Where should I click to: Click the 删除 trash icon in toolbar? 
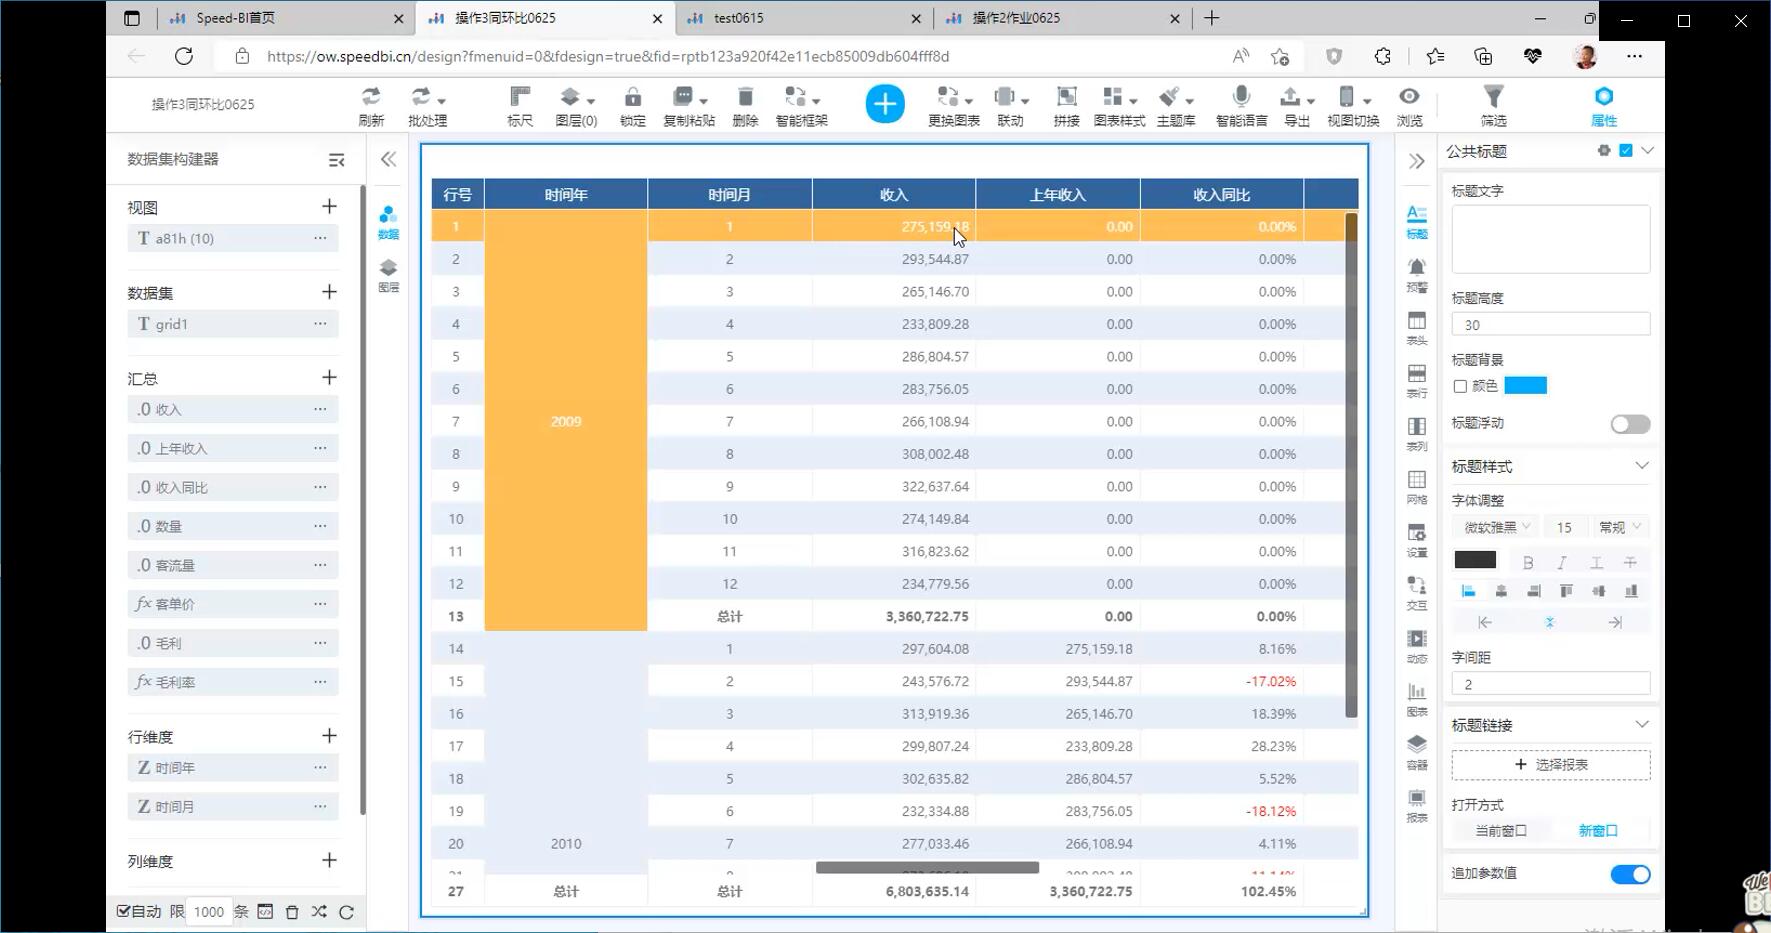pyautogui.click(x=745, y=98)
